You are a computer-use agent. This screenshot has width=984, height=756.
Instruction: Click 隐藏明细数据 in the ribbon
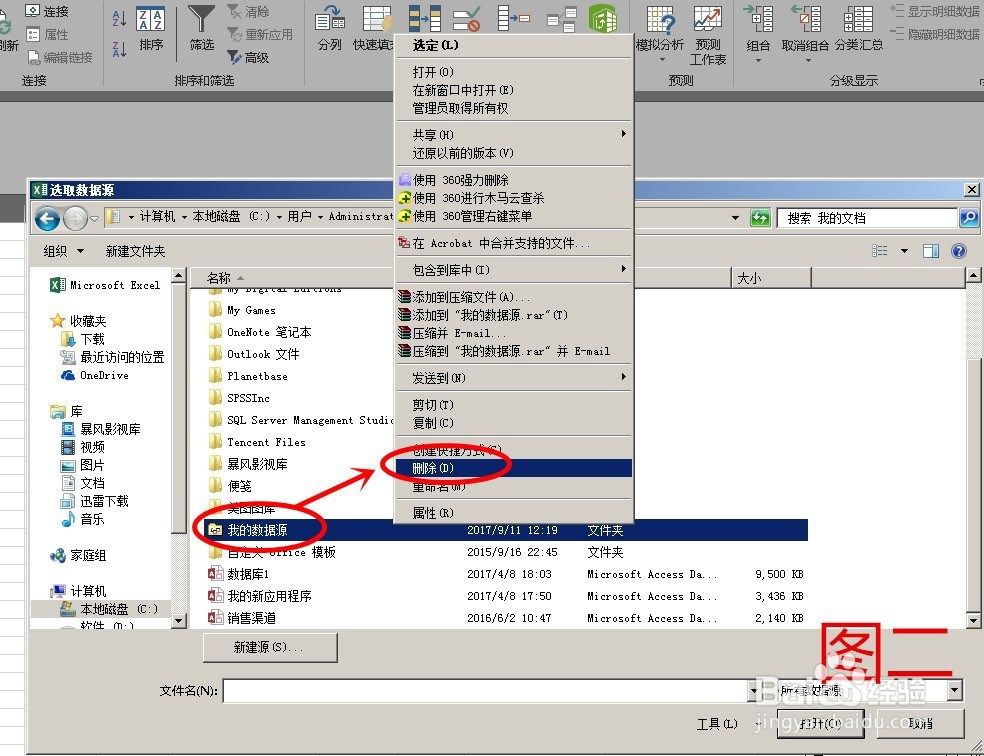point(936,35)
